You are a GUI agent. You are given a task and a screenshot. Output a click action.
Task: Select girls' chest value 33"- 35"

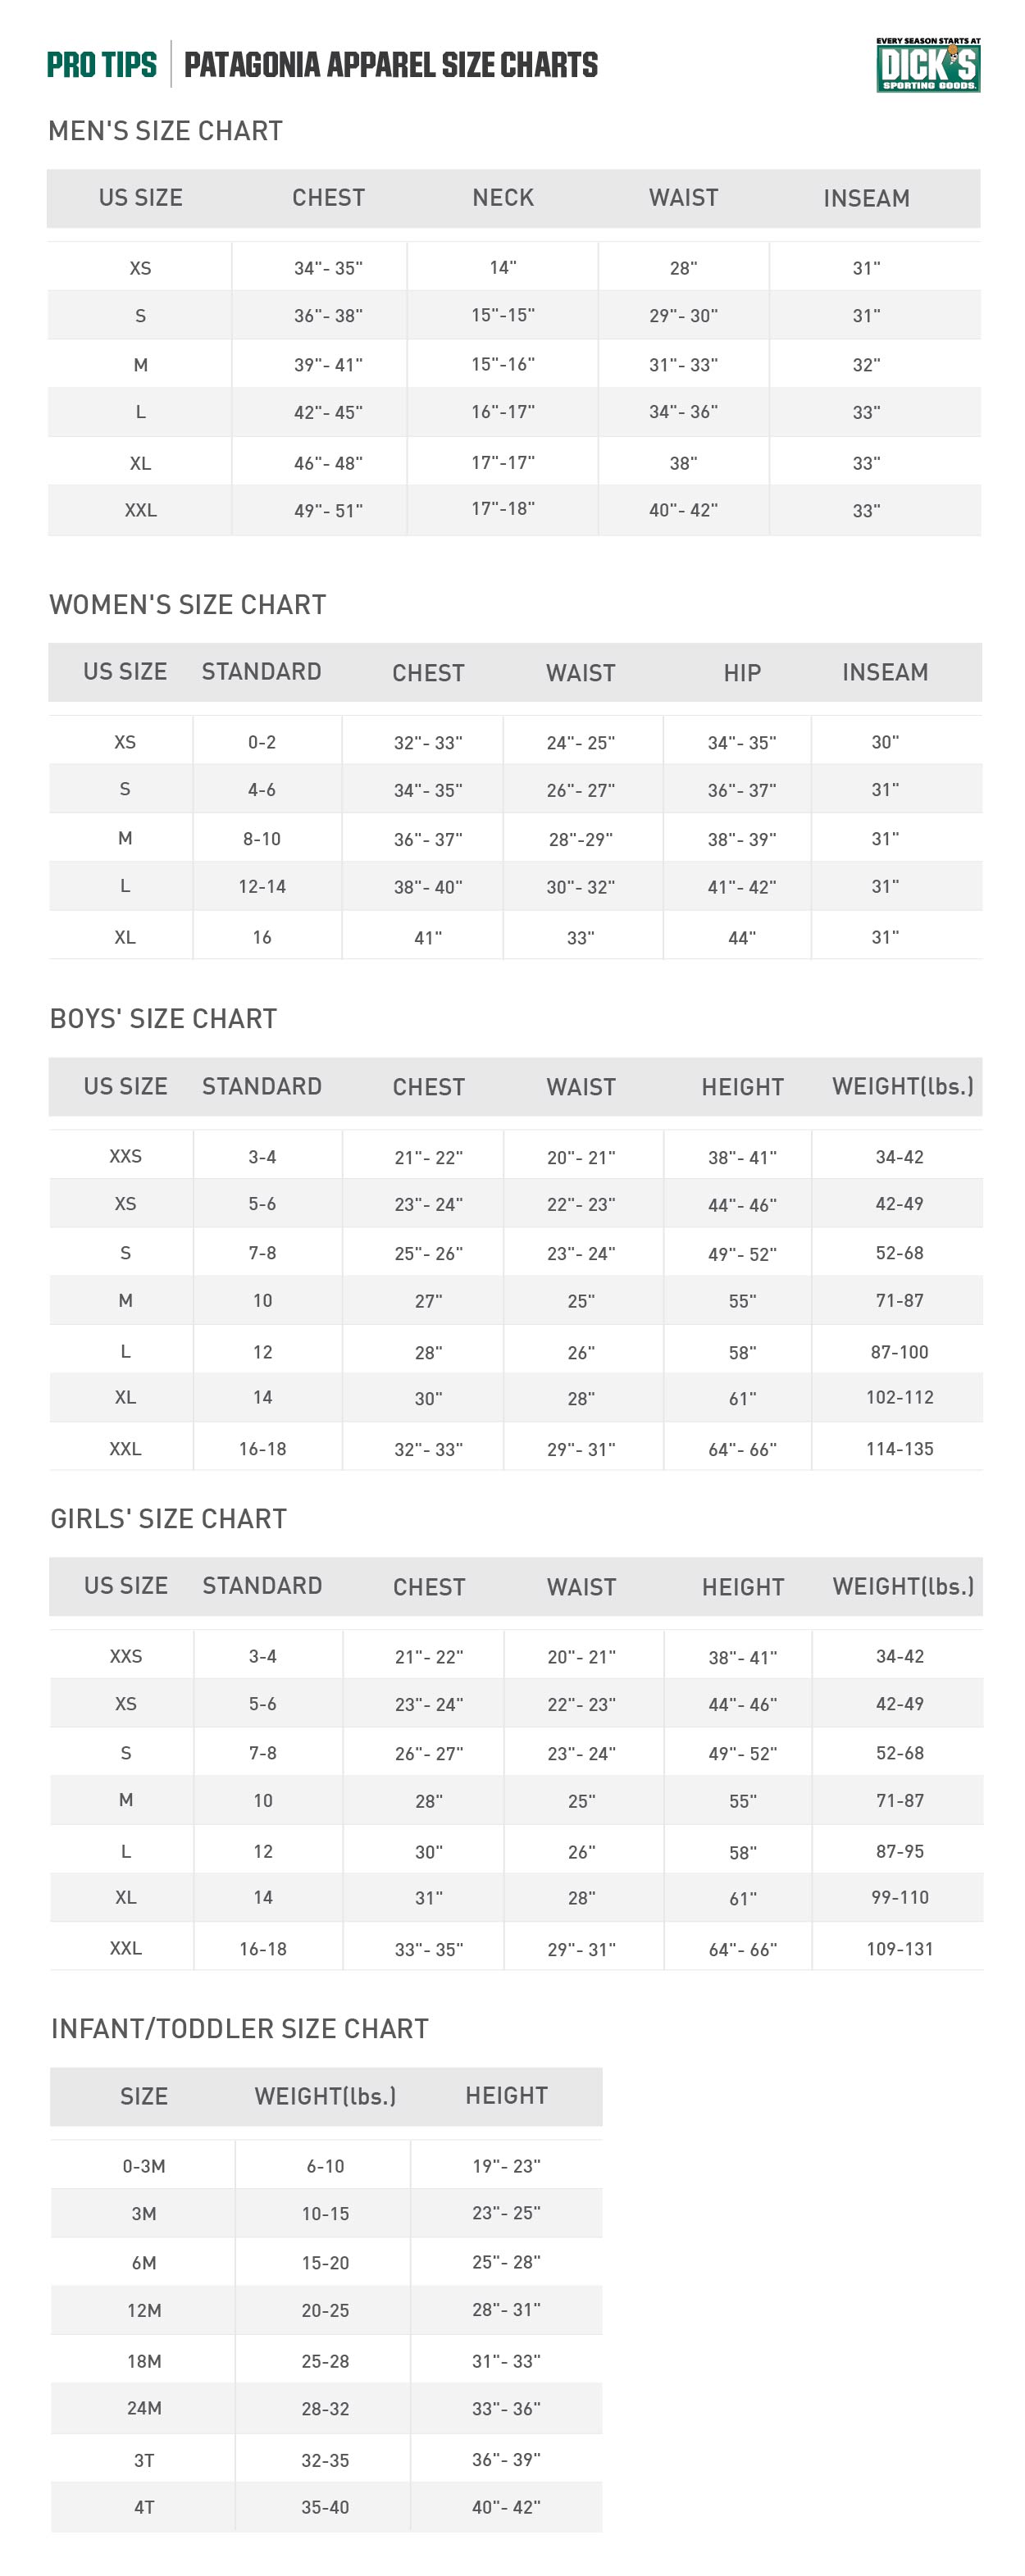point(428,1949)
